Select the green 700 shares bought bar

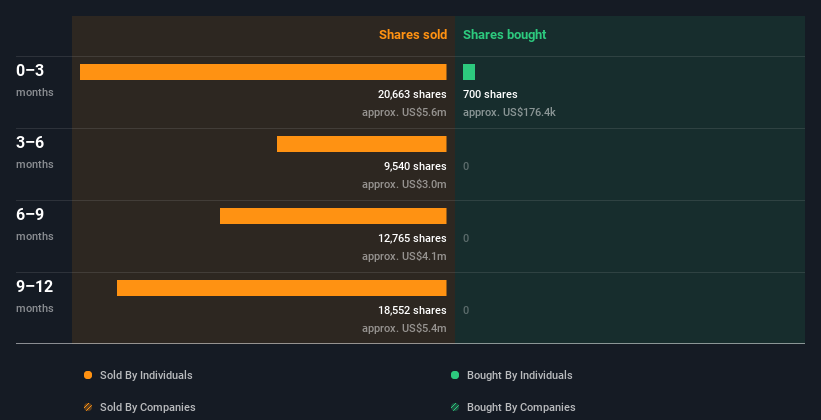point(469,72)
